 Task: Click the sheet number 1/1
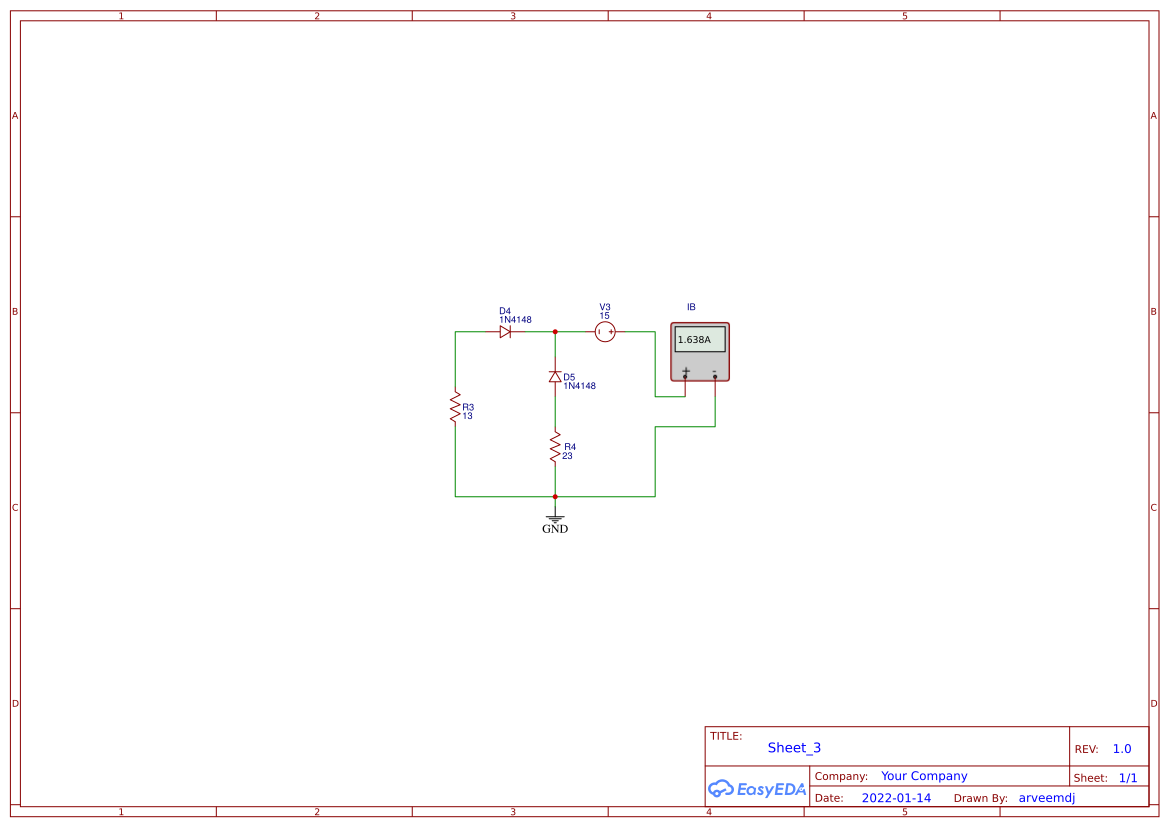coord(1128,778)
